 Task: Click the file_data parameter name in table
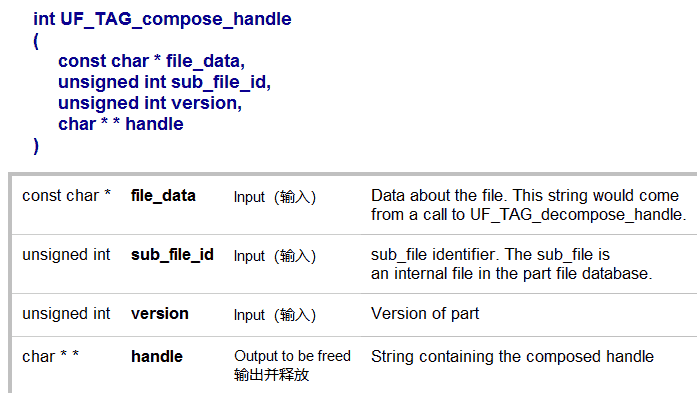click(163, 196)
